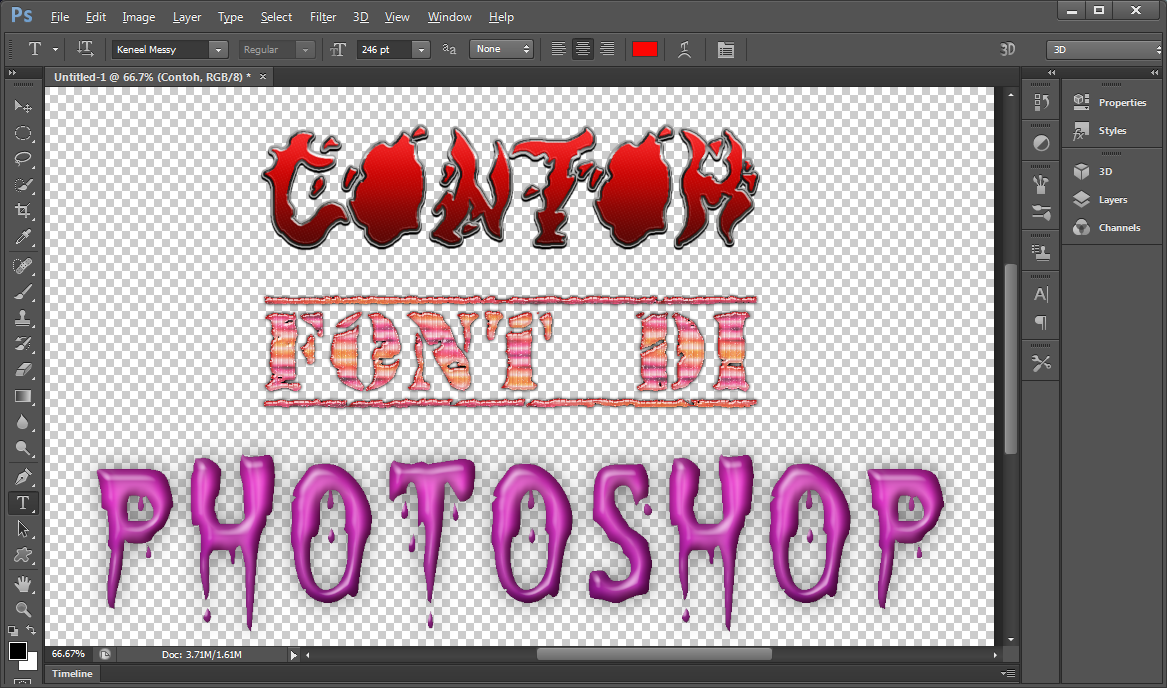Select the Gradient tool
The height and width of the screenshot is (688, 1167).
point(23,396)
